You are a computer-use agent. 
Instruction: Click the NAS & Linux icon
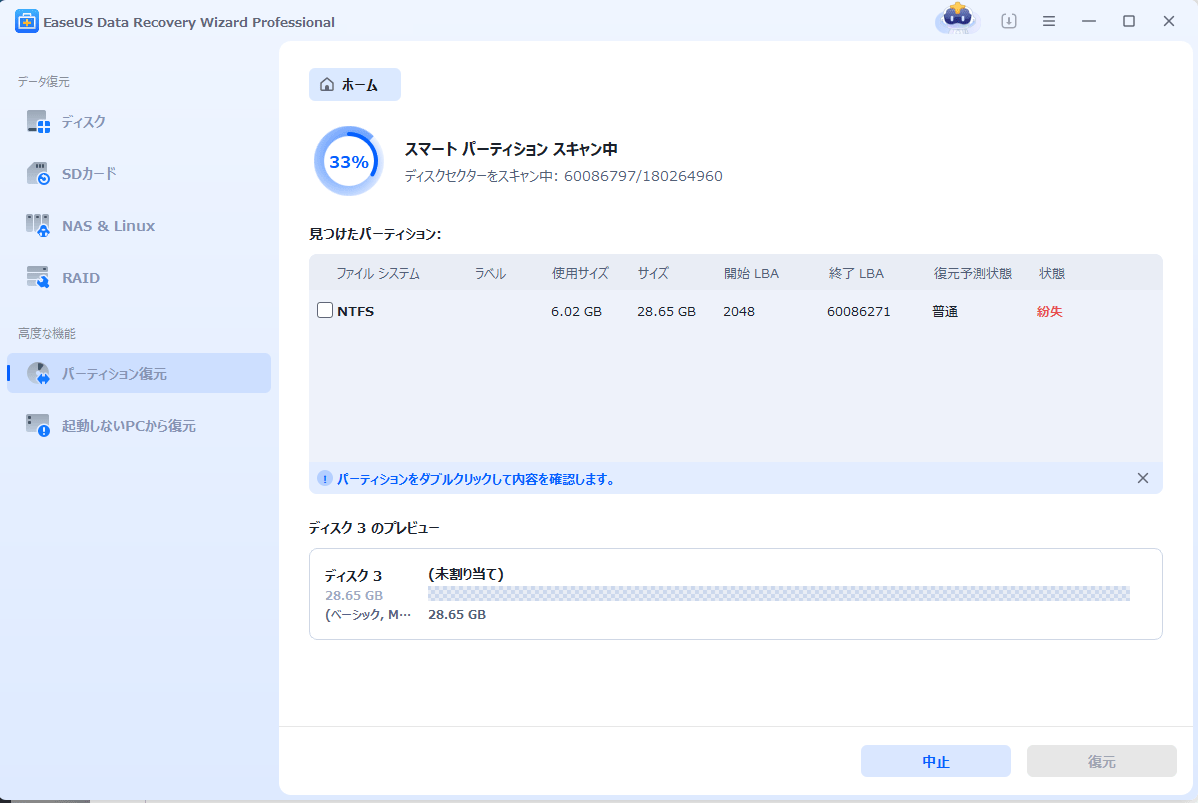[38, 226]
